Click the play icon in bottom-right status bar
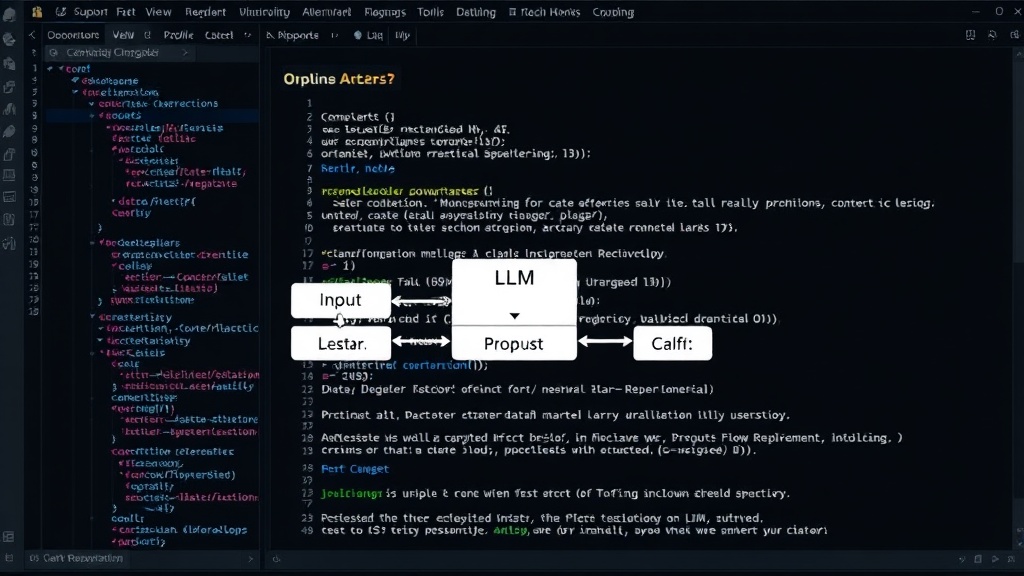Screen dimensions: 1024x576 995,559
